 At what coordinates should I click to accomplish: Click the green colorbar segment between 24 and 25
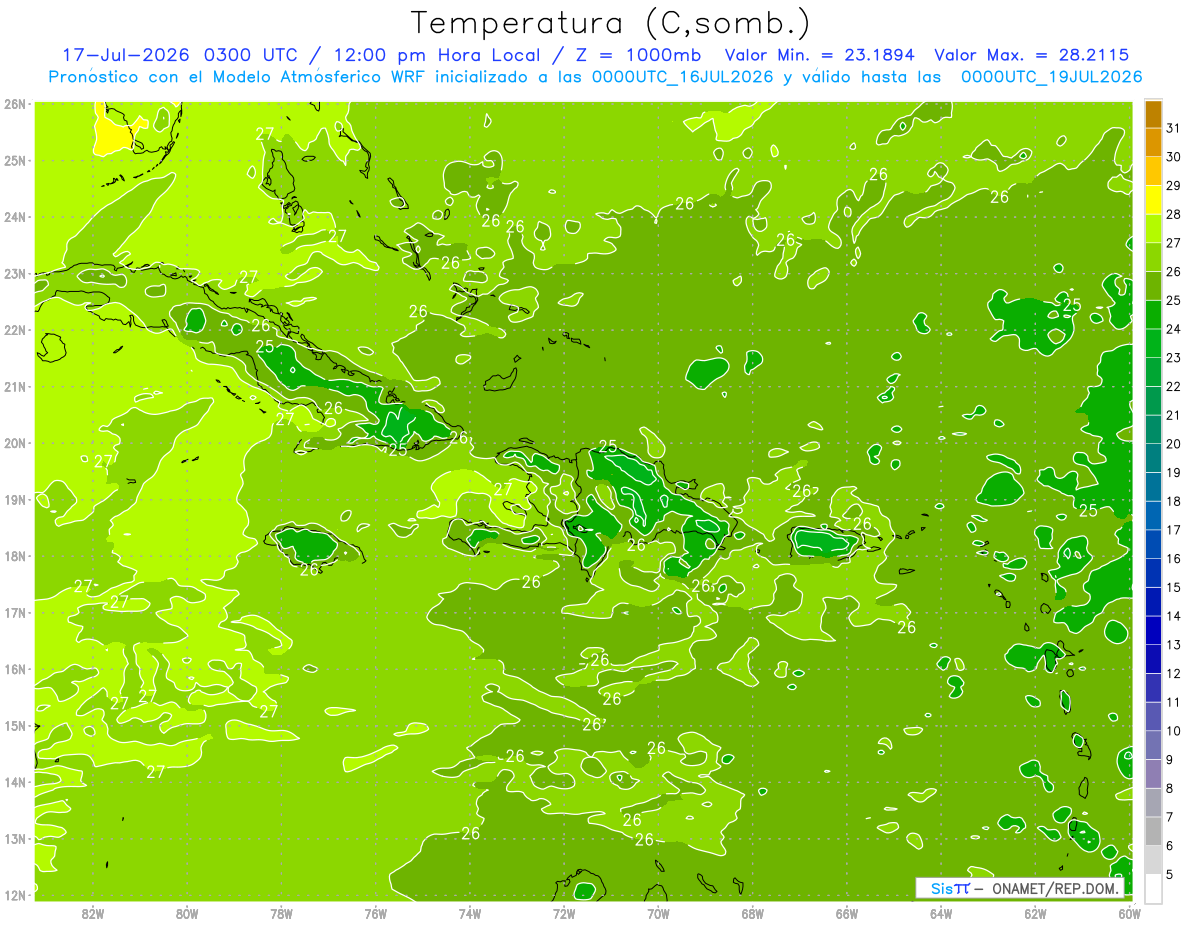(1153, 315)
